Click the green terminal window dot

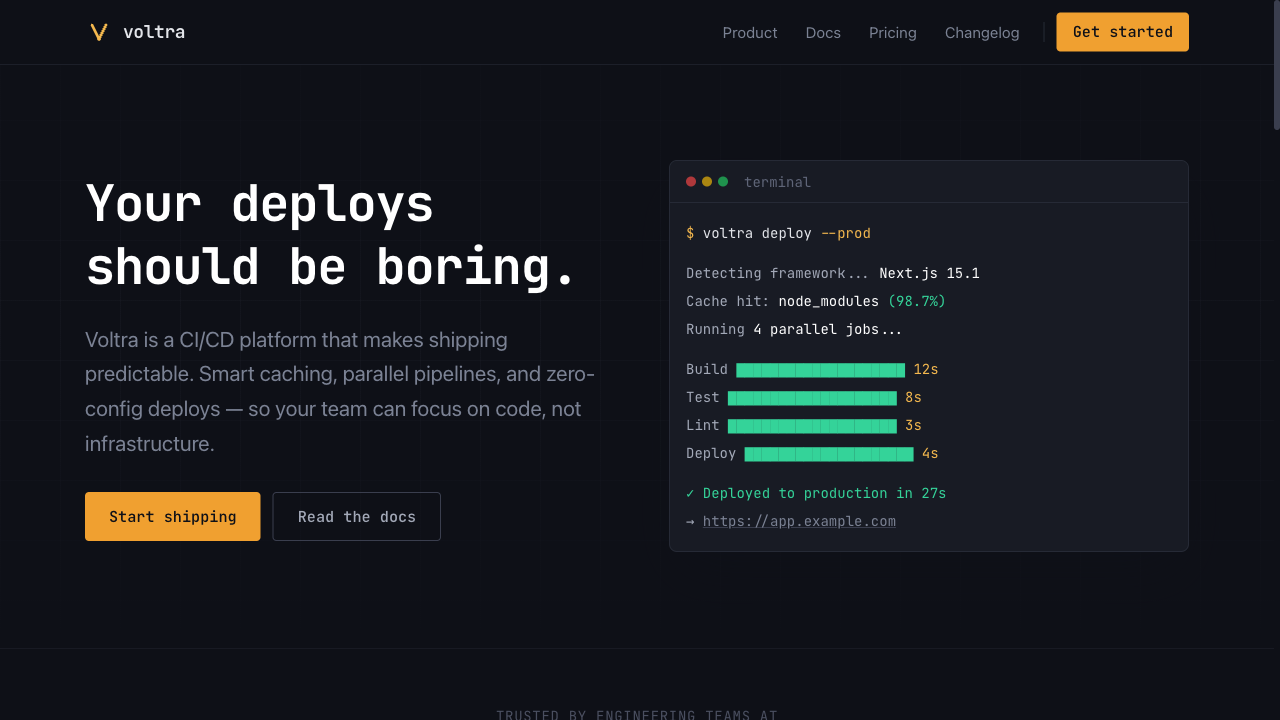point(723,182)
